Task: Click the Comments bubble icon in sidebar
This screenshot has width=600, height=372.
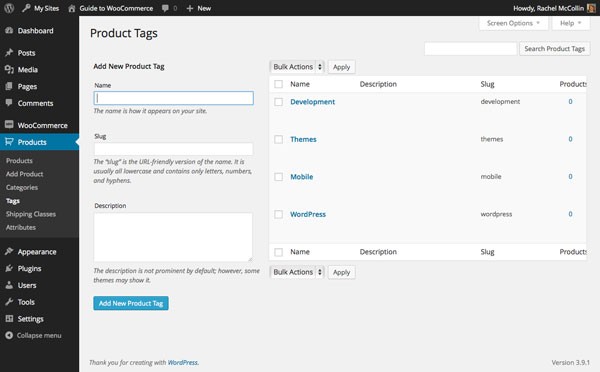Action: point(9,103)
